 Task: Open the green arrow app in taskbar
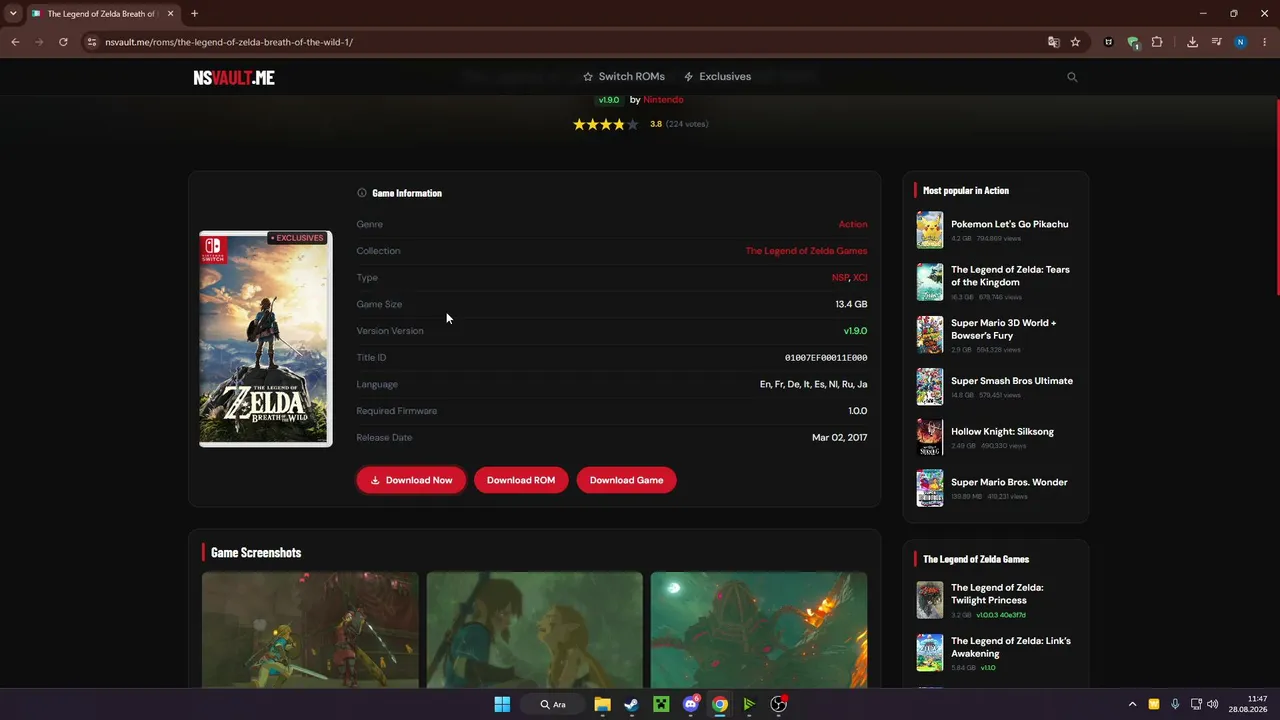click(749, 704)
